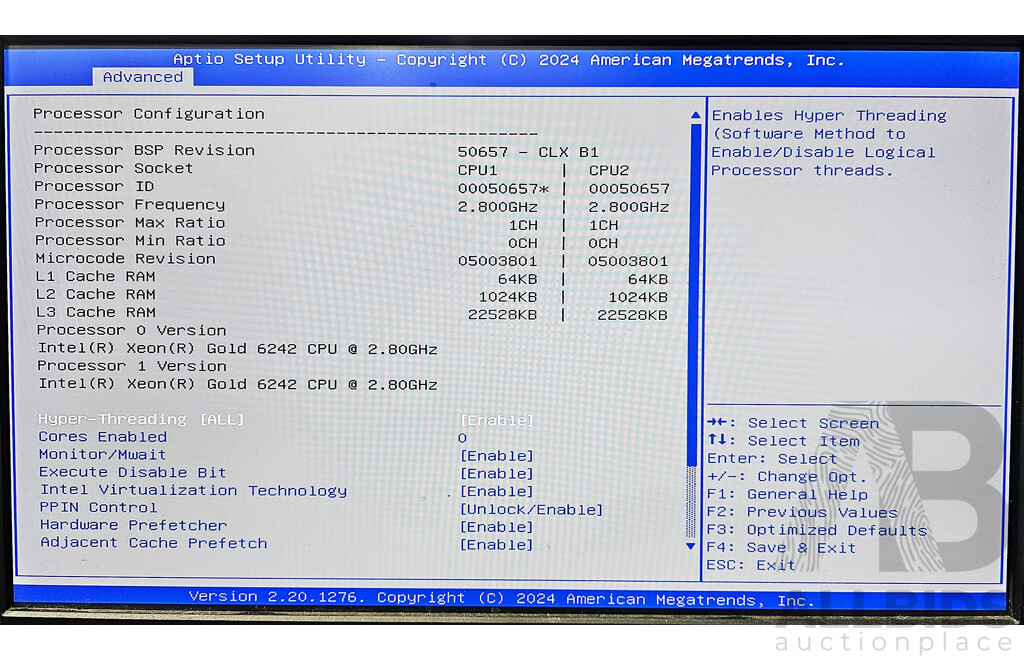Viewport: 1024px width, 660px height.
Task: Click the Select Item arrows hint
Action: [x=783, y=441]
